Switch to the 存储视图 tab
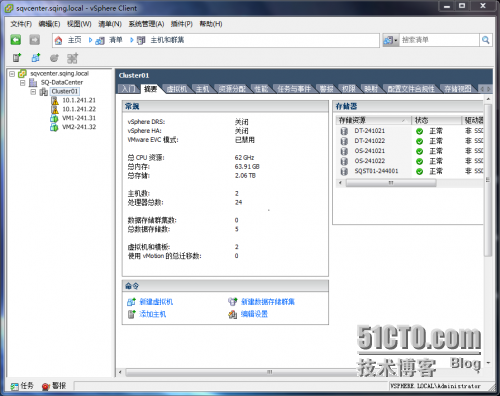Image resolution: width=500 pixels, height=396 pixels. [458, 89]
